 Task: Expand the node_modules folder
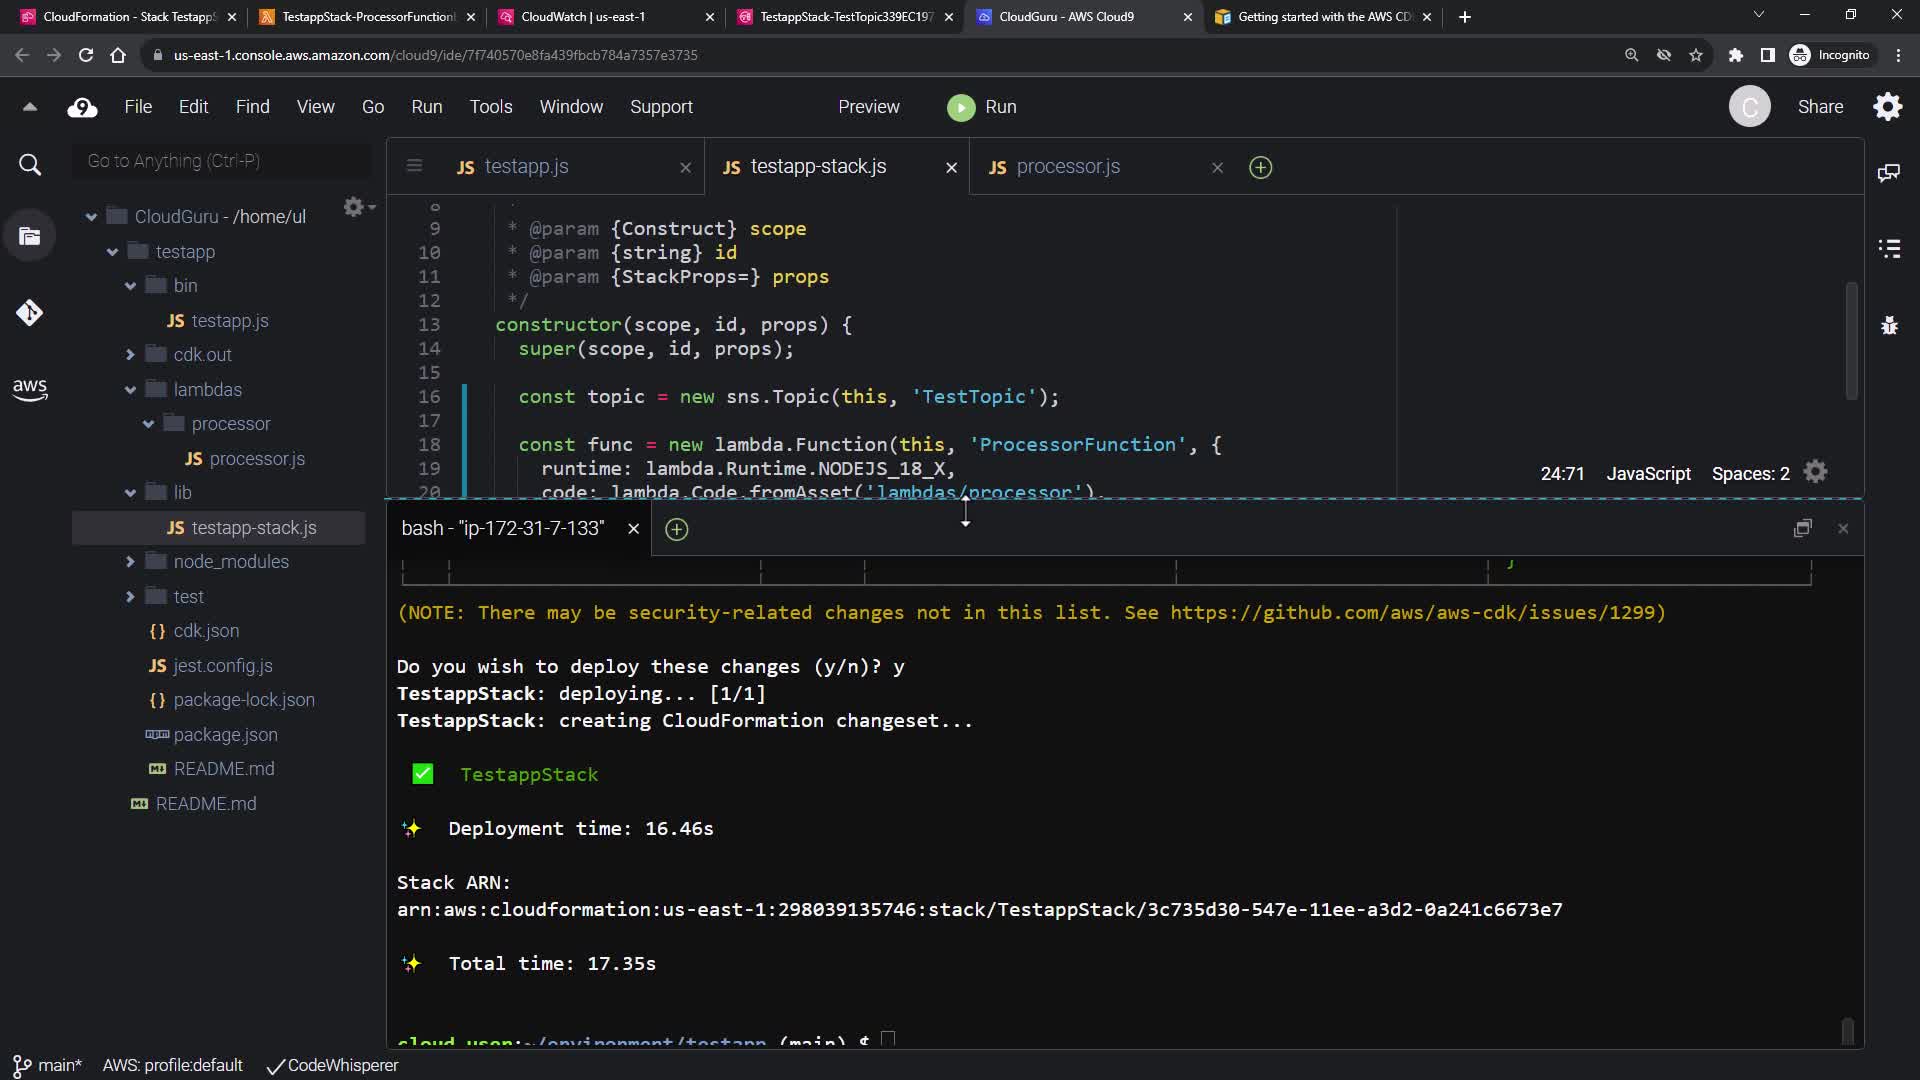(x=131, y=562)
